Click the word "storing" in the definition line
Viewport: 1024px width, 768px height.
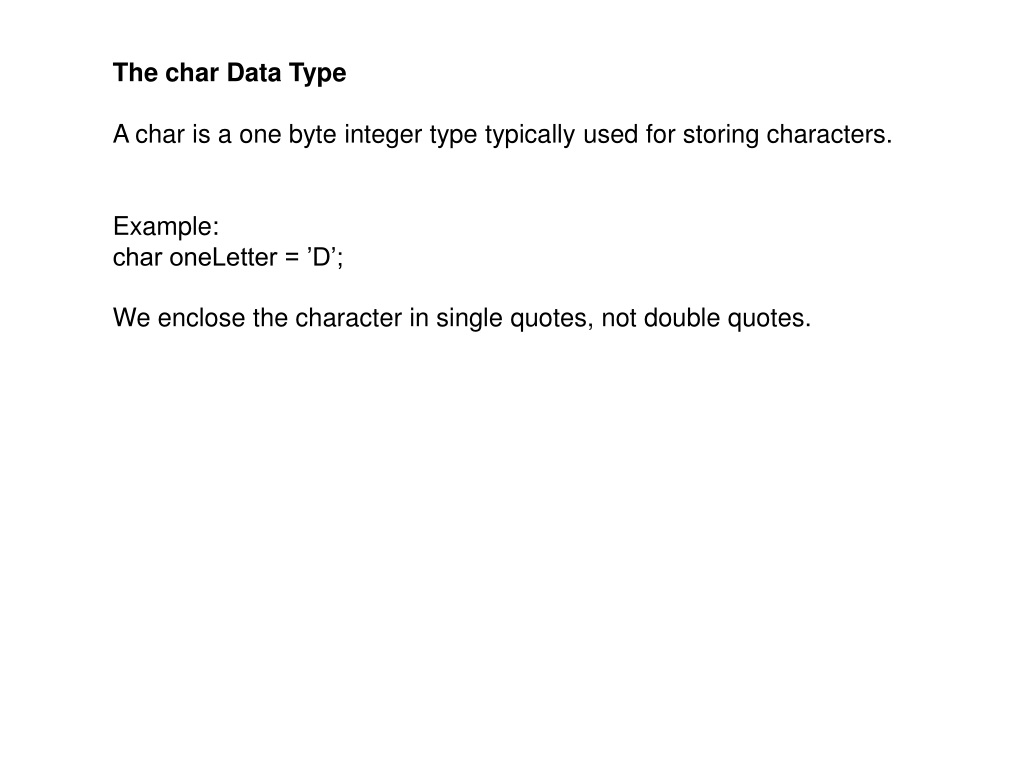click(x=721, y=135)
